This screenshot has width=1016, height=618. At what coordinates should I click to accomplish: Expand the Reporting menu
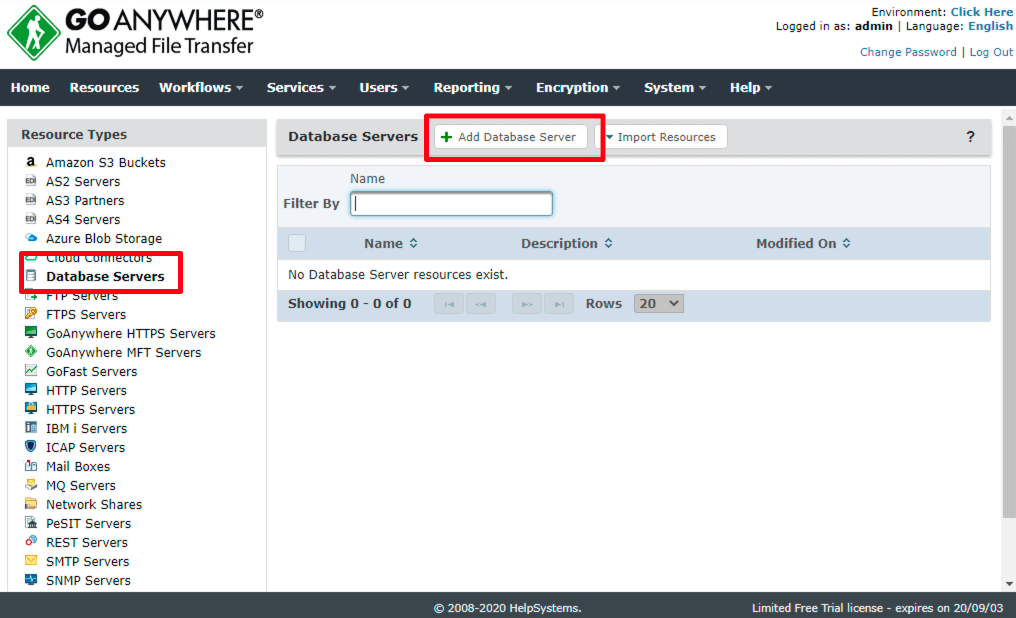point(472,87)
